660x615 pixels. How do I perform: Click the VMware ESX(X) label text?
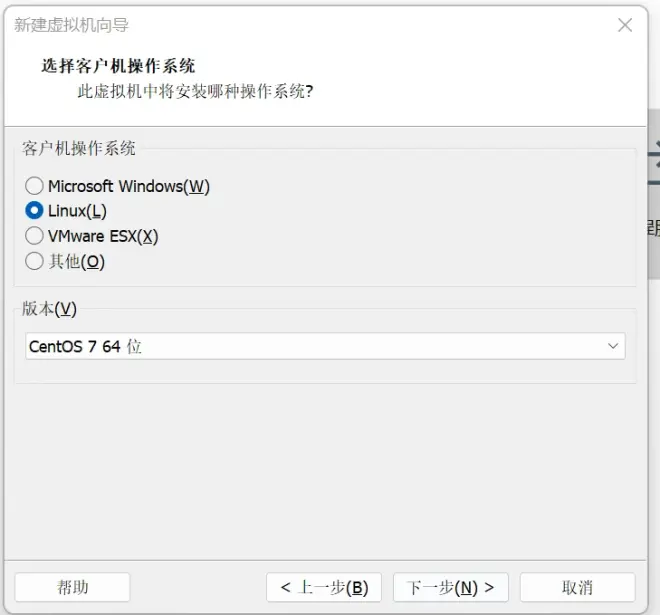[x=103, y=236]
